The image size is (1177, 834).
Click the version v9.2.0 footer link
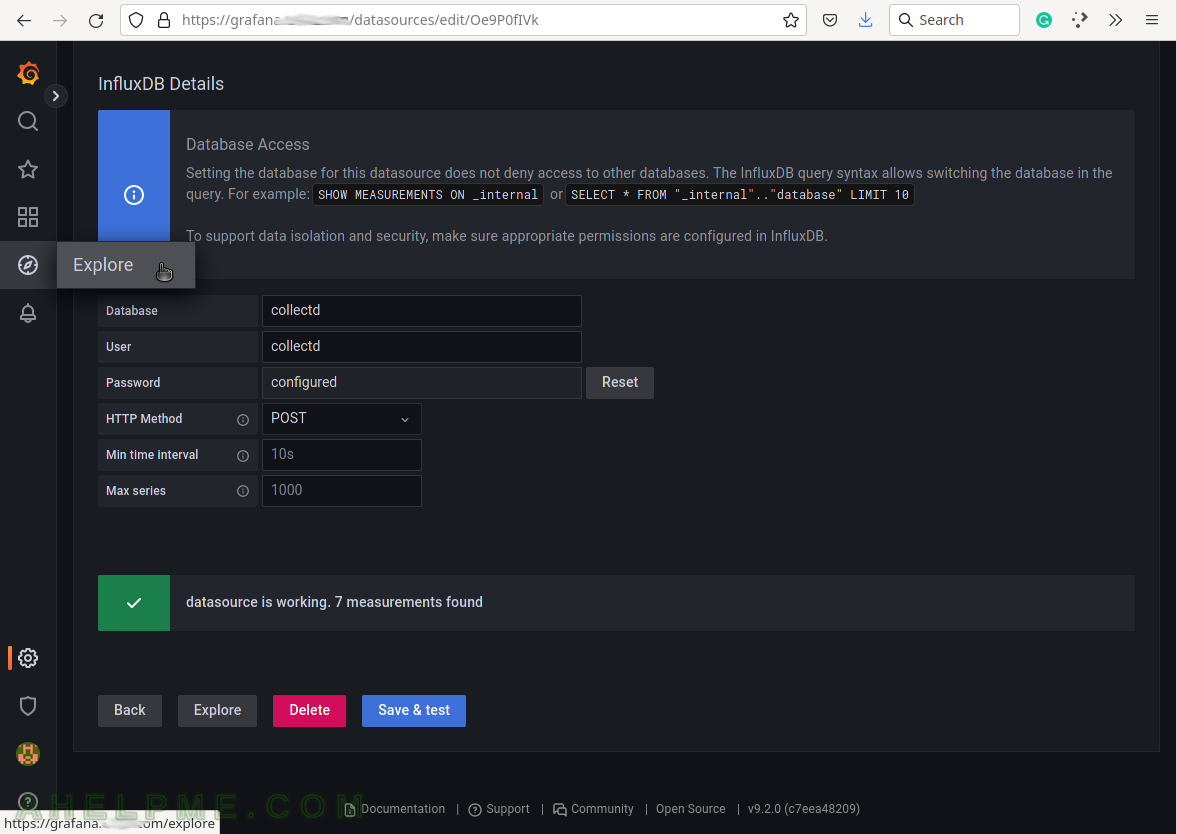[x=804, y=809]
